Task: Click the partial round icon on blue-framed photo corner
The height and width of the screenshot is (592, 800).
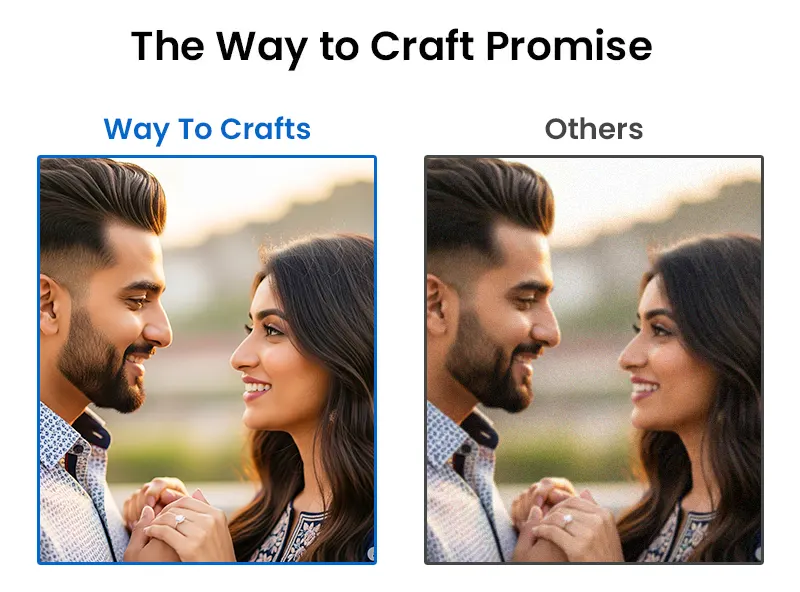Action: (x=371, y=553)
